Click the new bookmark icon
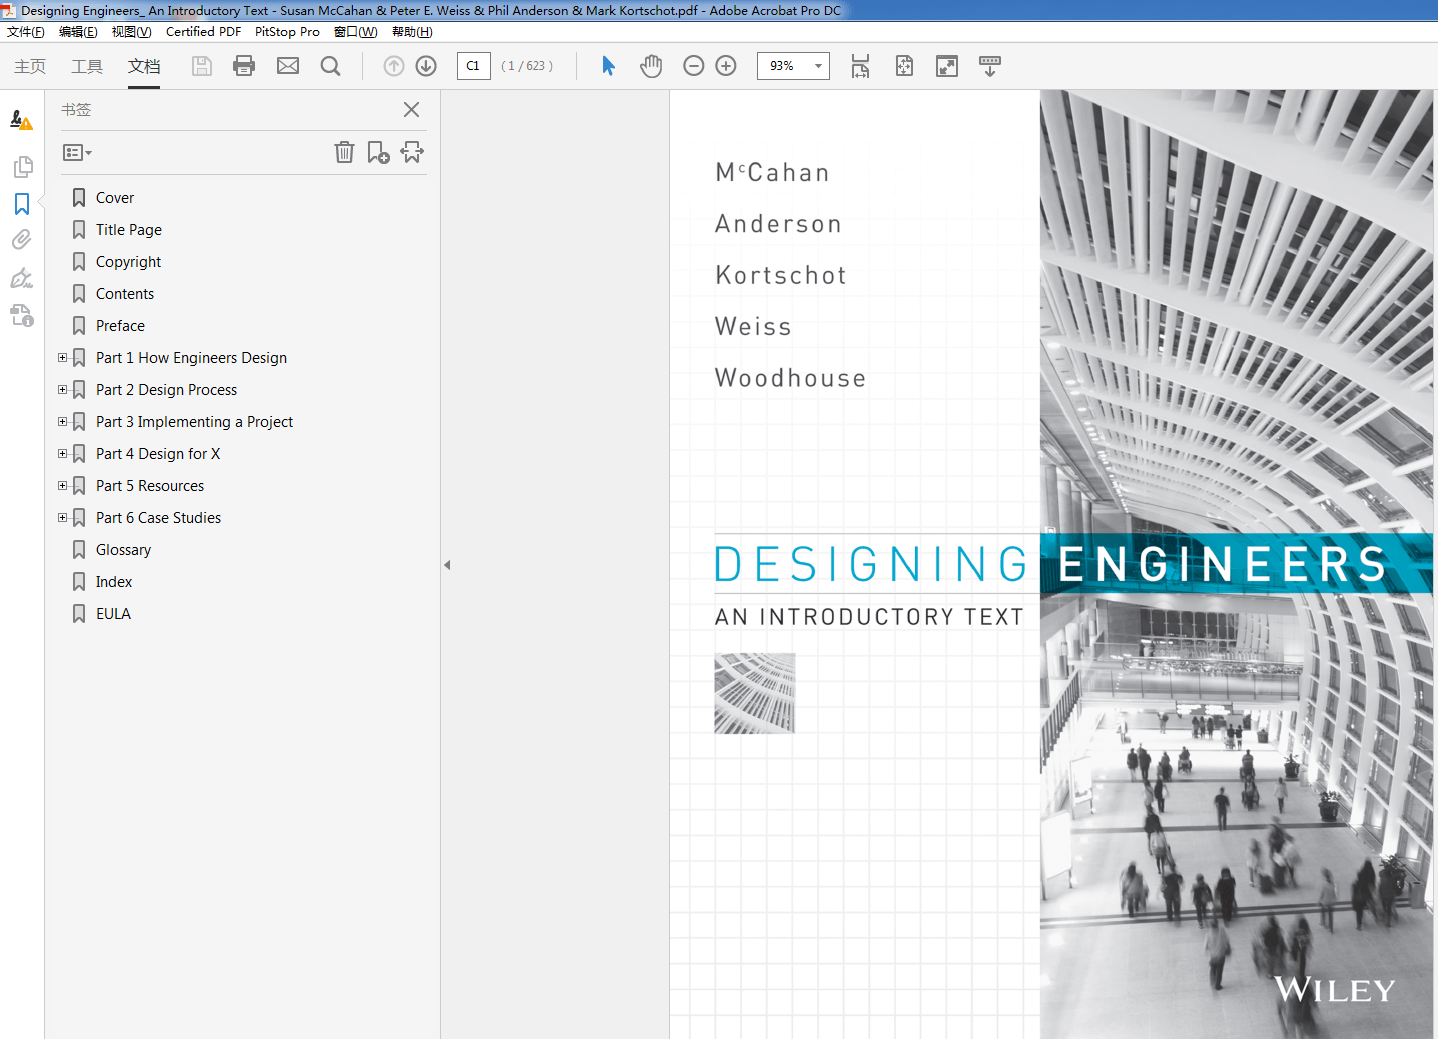Viewport: 1438px width, 1039px height. 378,152
